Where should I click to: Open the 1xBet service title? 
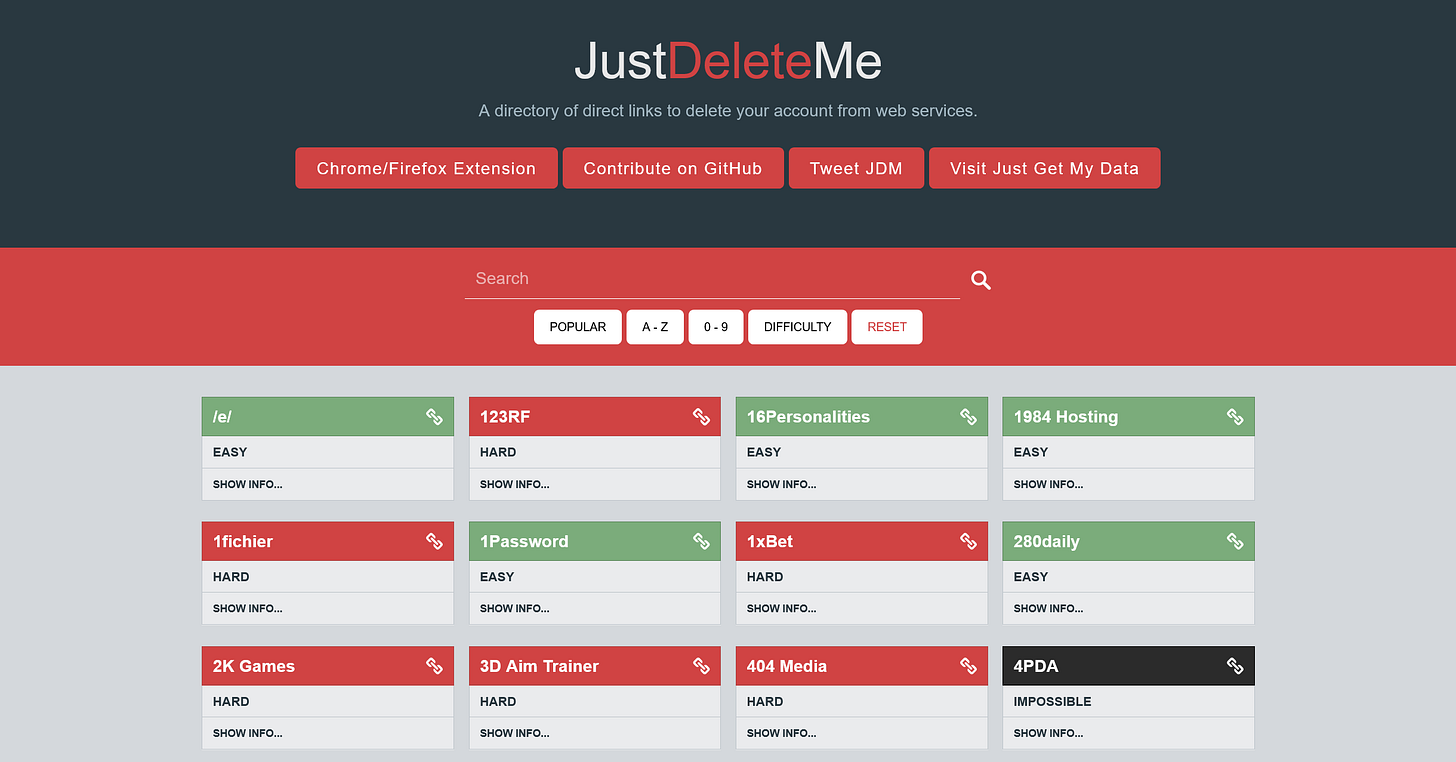point(770,541)
